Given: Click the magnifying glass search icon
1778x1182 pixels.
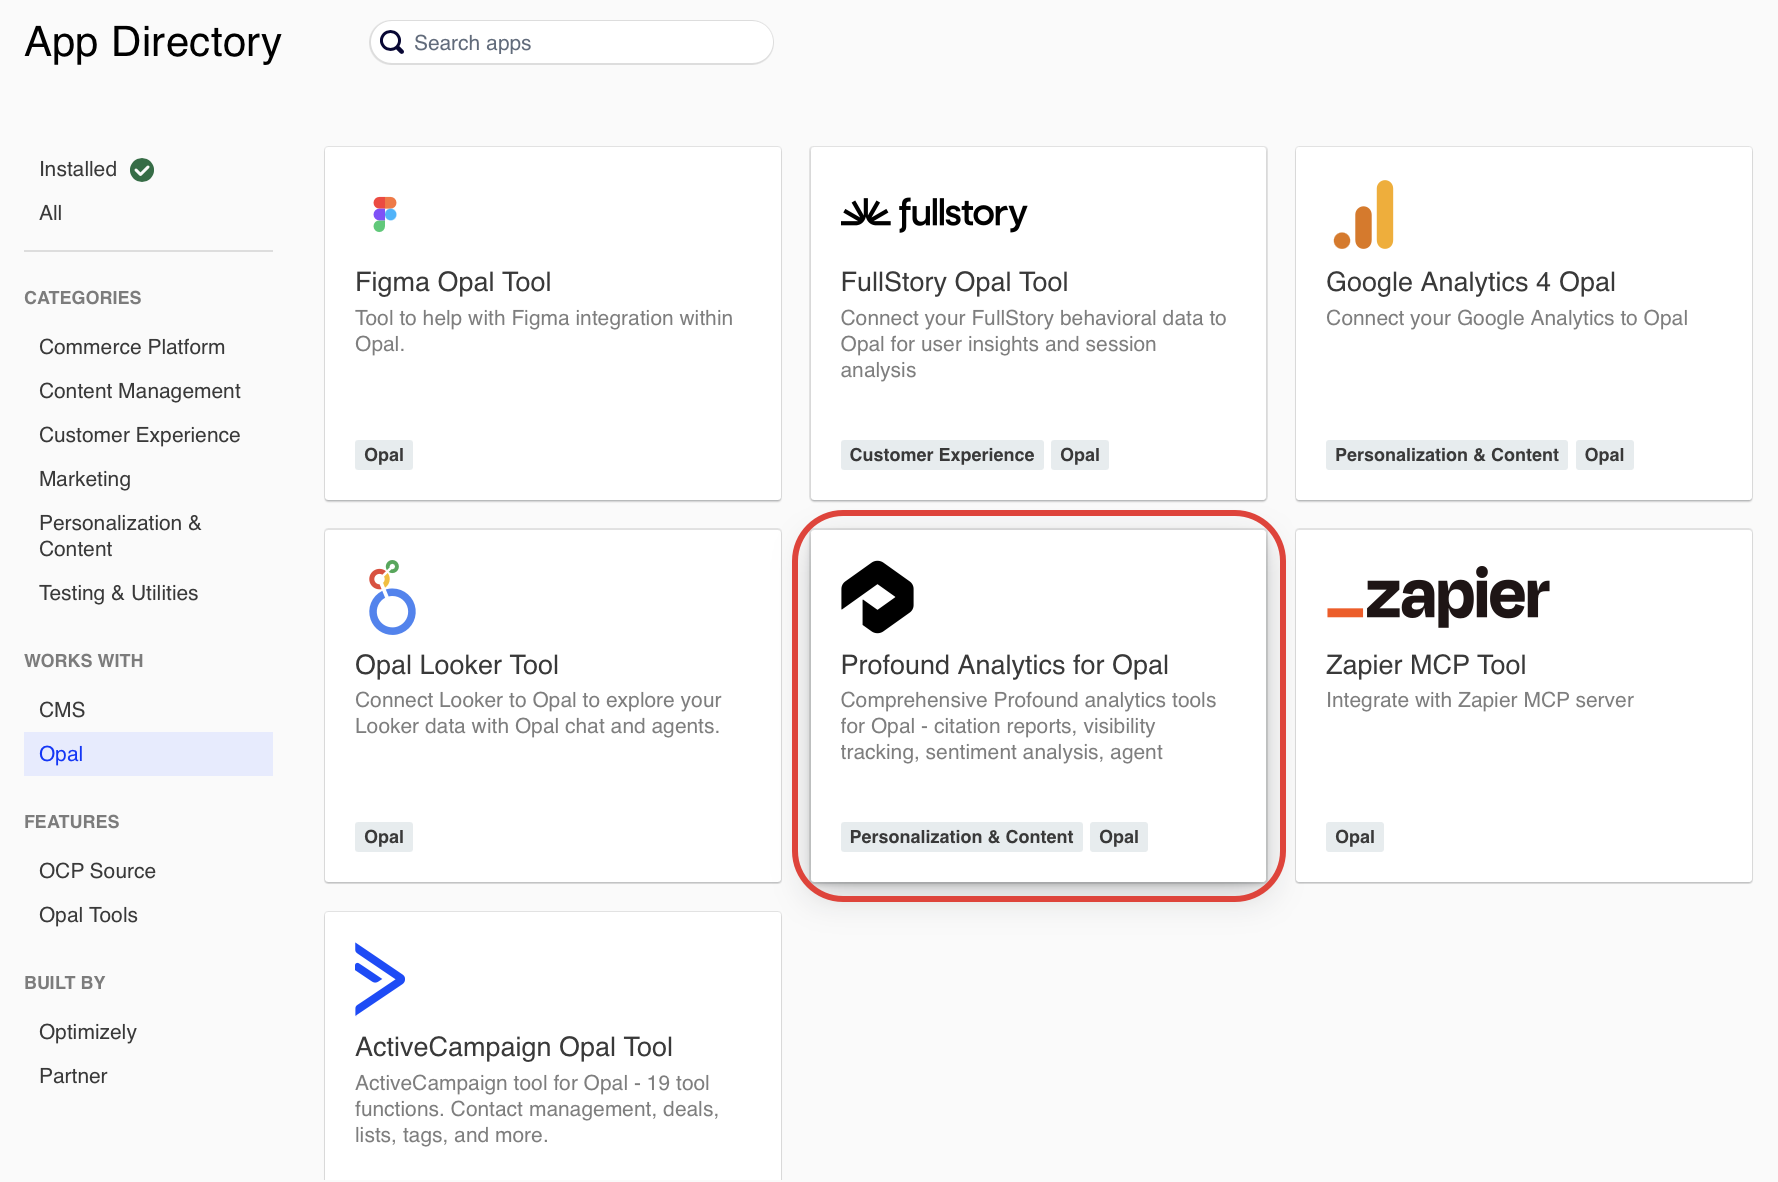Looking at the screenshot, I should pyautogui.click(x=392, y=43).
